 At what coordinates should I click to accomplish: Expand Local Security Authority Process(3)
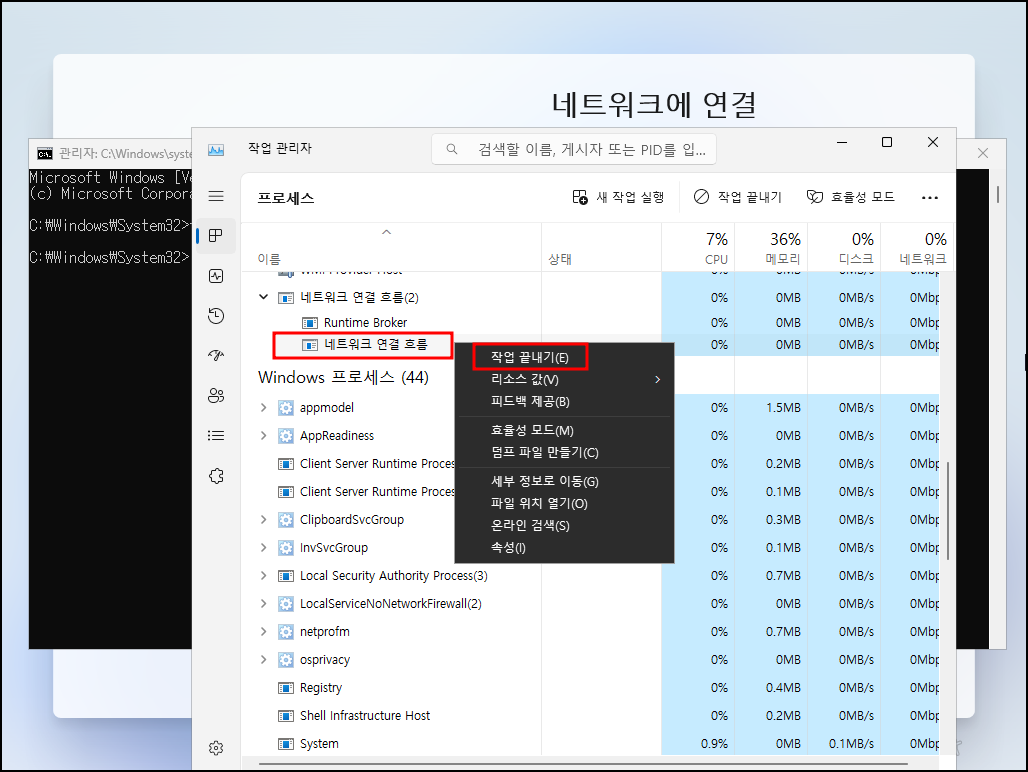264,576
